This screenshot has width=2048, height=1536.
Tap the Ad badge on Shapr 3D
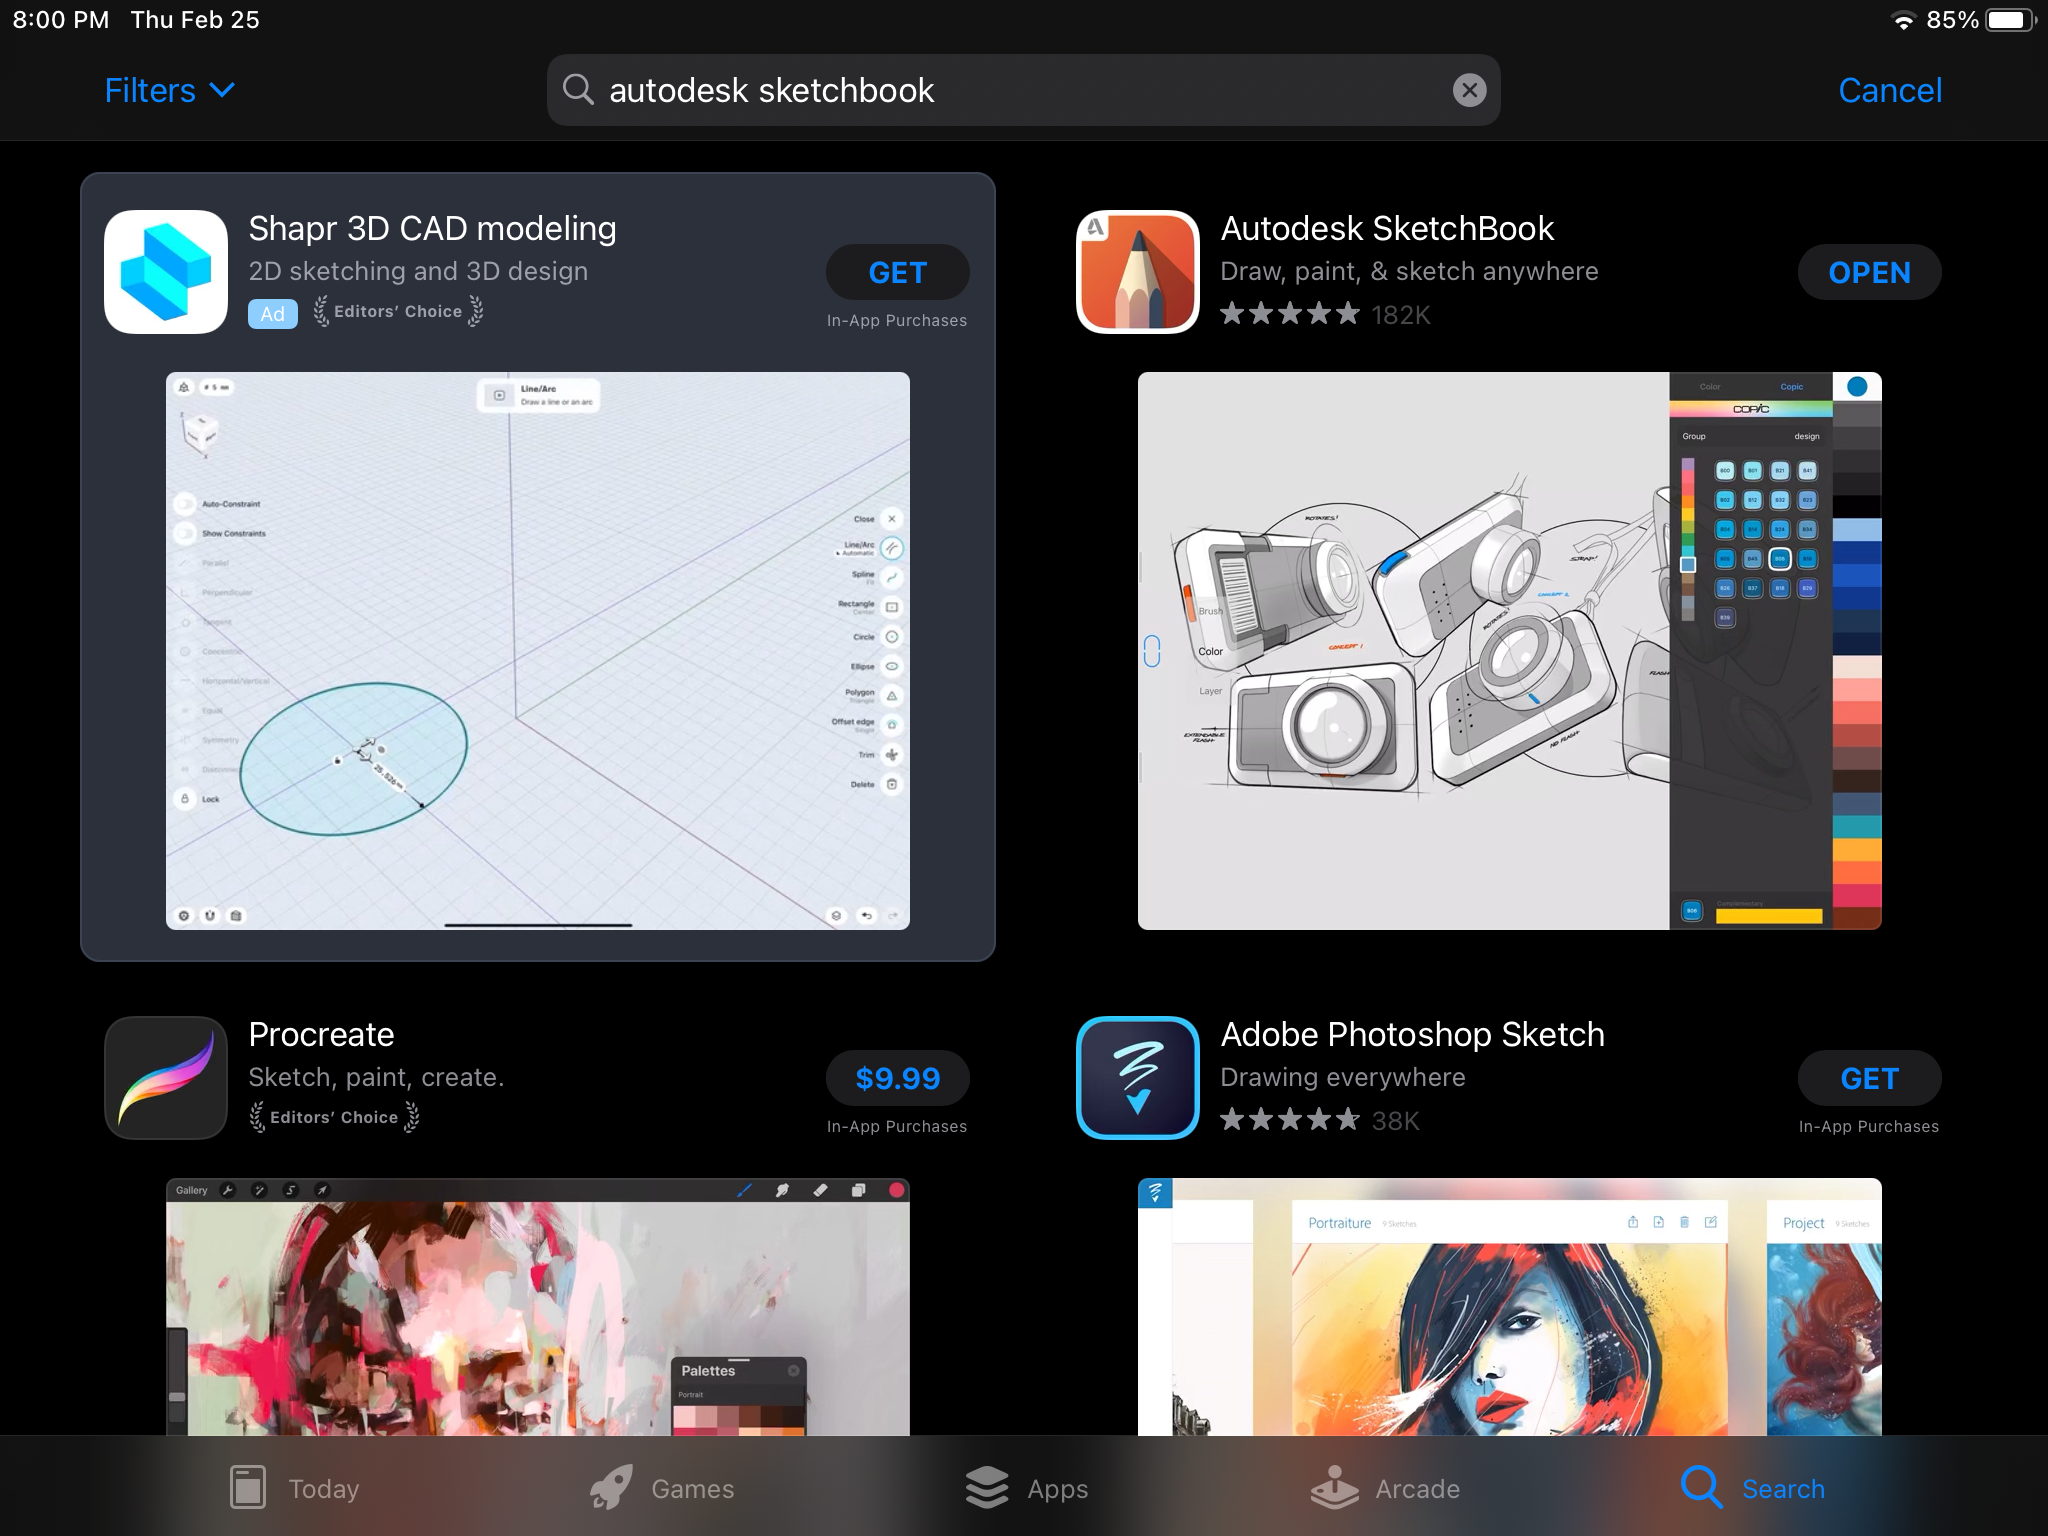tap(272, 313)
